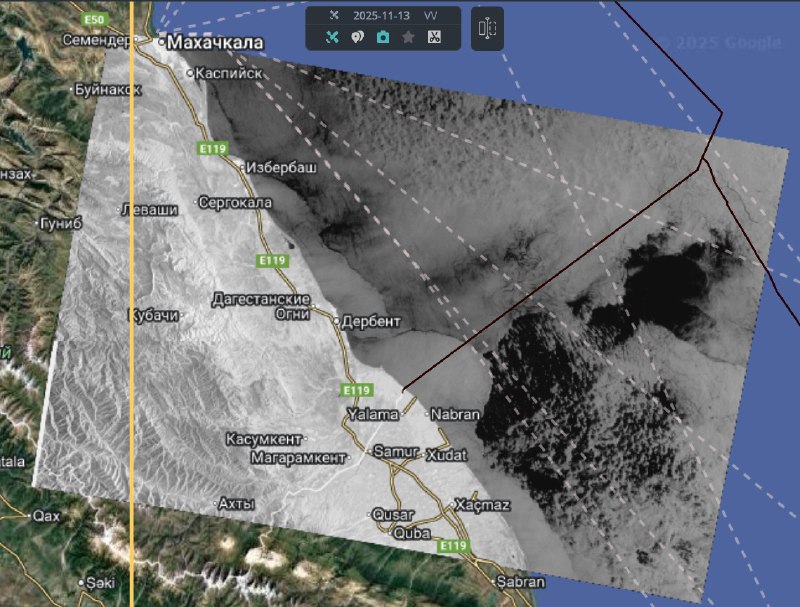Toggle the teal satellite layer icon
This screenshot has height=607, width=800.
point(333,37)
